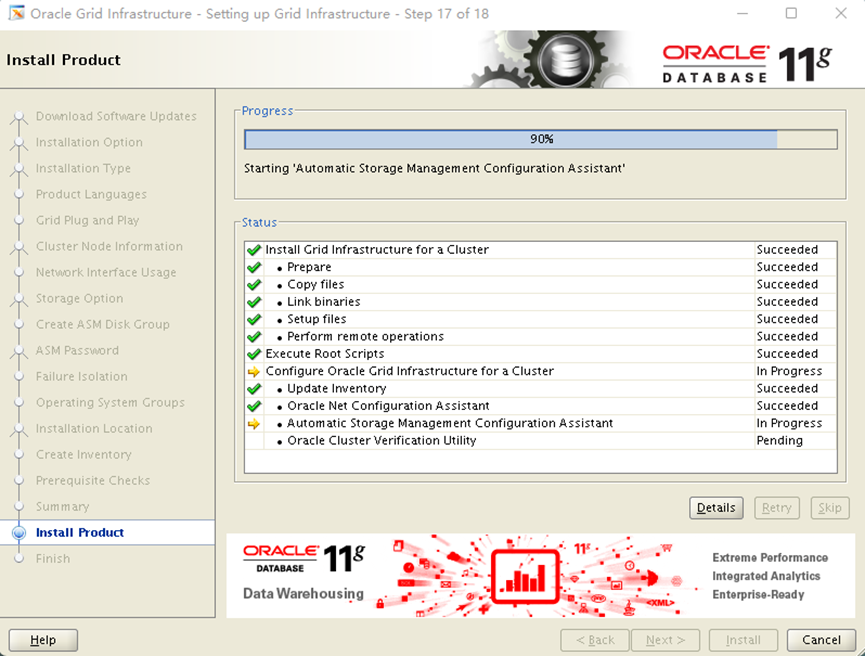Click the Retry button
The image size is (865, 656).
pyautogui.click(x=777, y=508)
